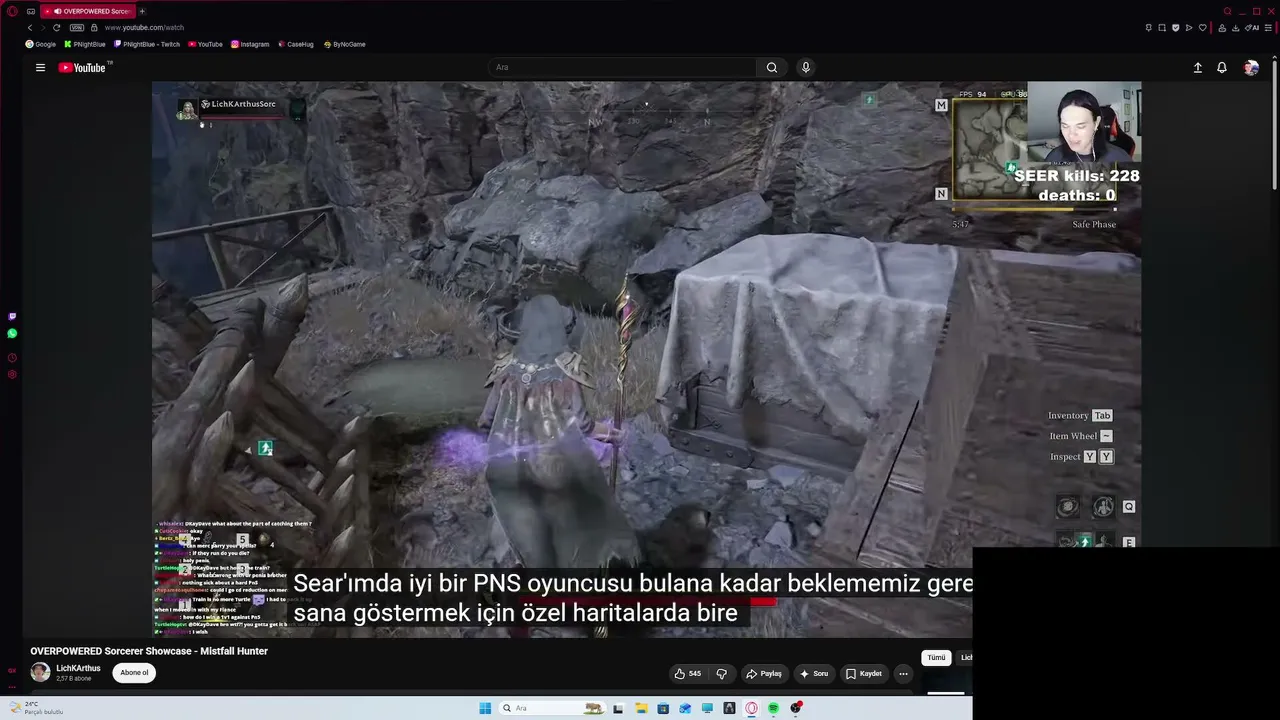Click the heart bookmark icon in toolbar
Image resolution: width=1280 pixels, height=720 pixels.
1203,28
